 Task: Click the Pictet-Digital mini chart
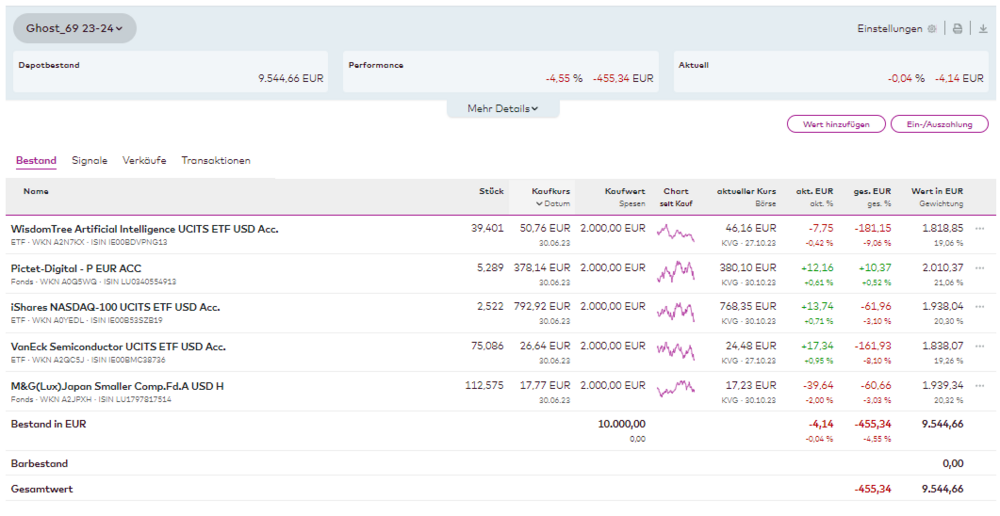676,273
